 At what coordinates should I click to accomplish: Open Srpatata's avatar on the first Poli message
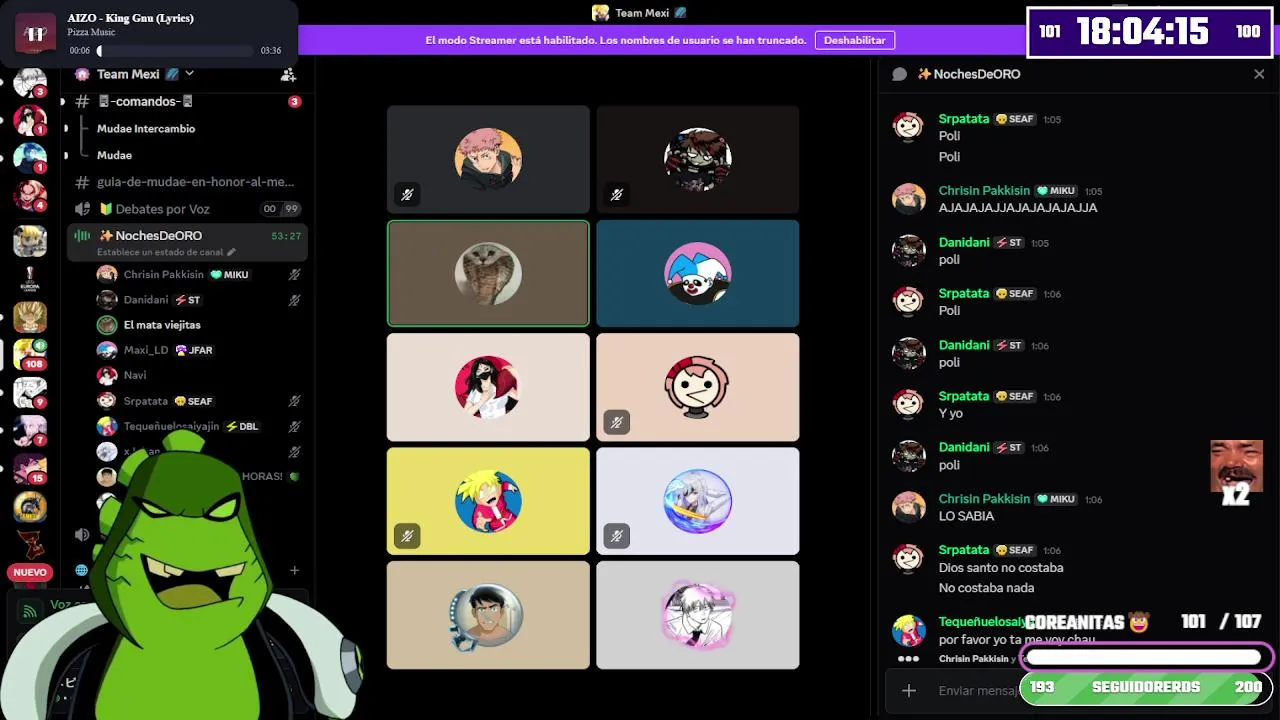coord(908,126)
